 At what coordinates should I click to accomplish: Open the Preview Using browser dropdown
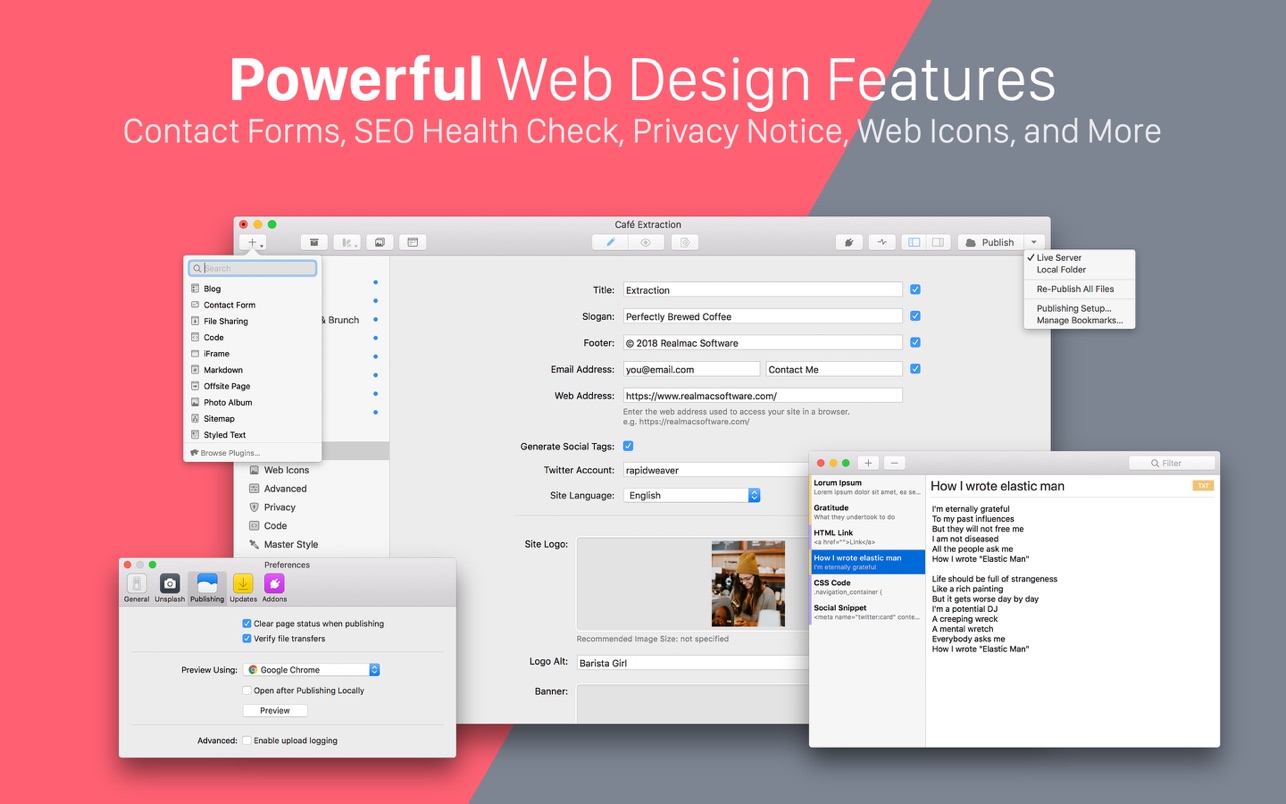tap(312, 670)
